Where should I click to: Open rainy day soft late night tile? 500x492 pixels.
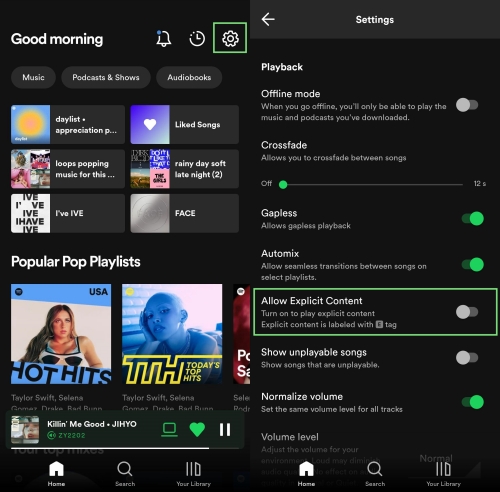tap(185, 169)
